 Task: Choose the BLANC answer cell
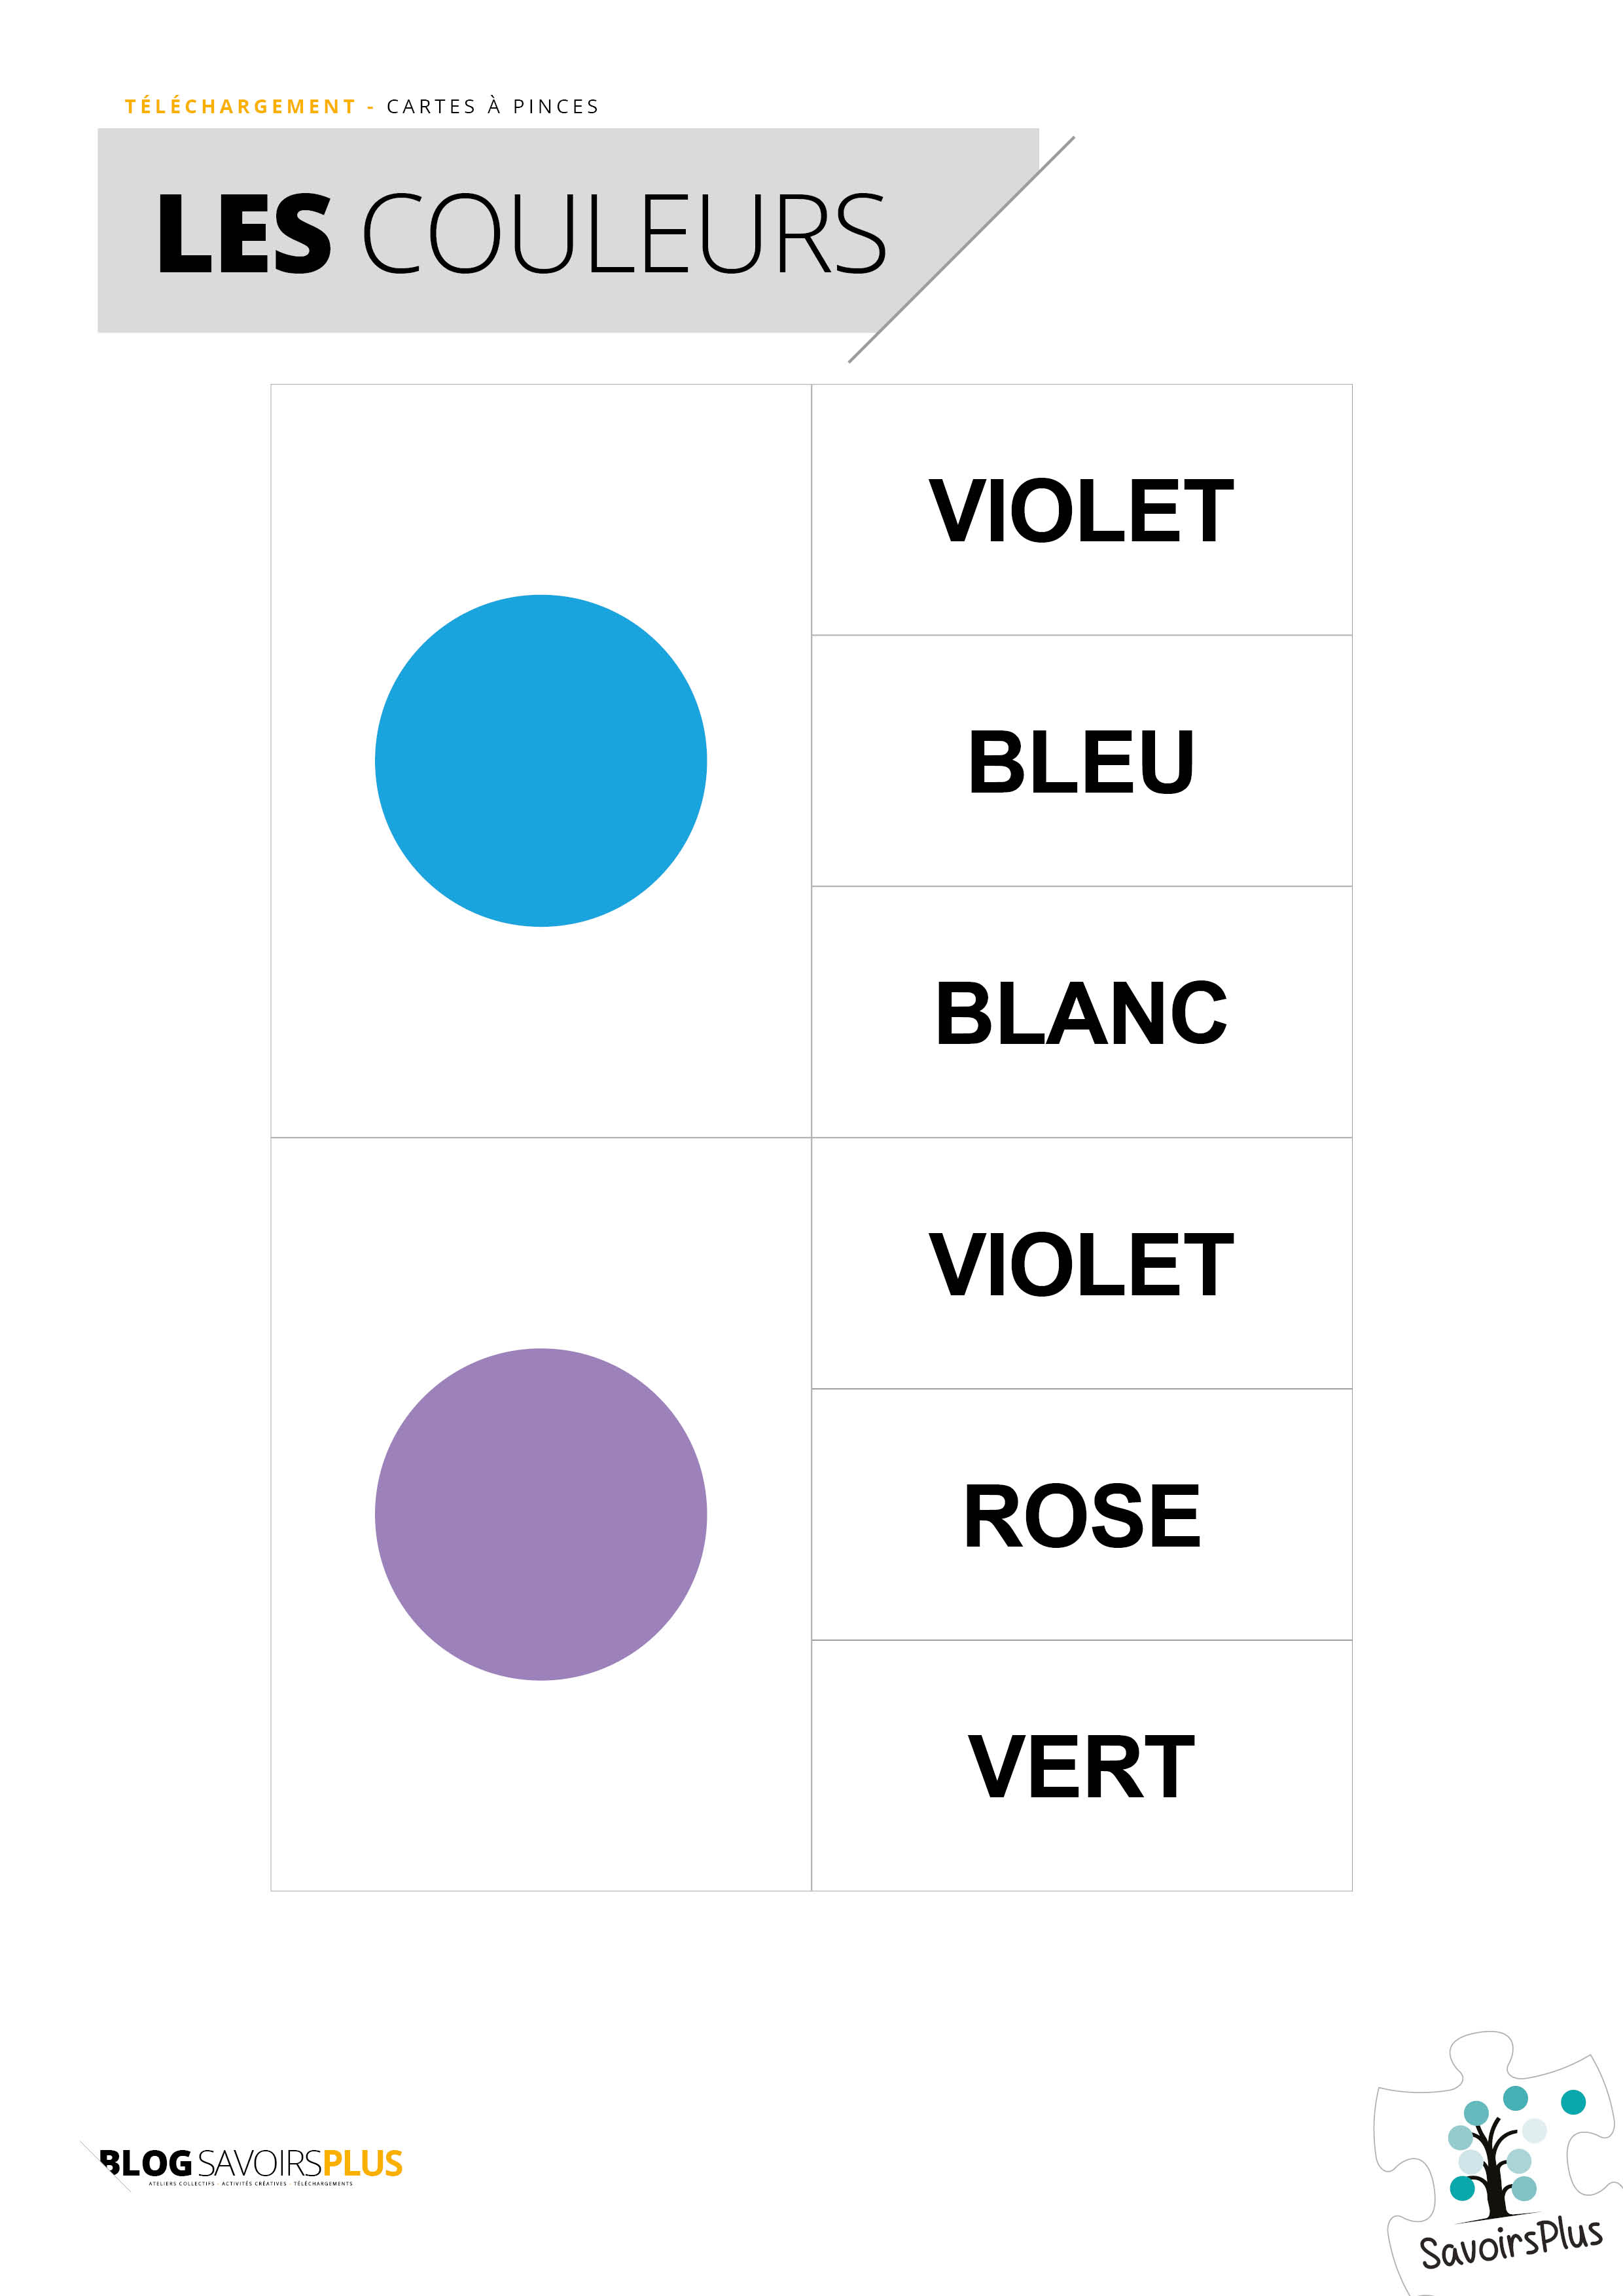click(1081, 1013)
